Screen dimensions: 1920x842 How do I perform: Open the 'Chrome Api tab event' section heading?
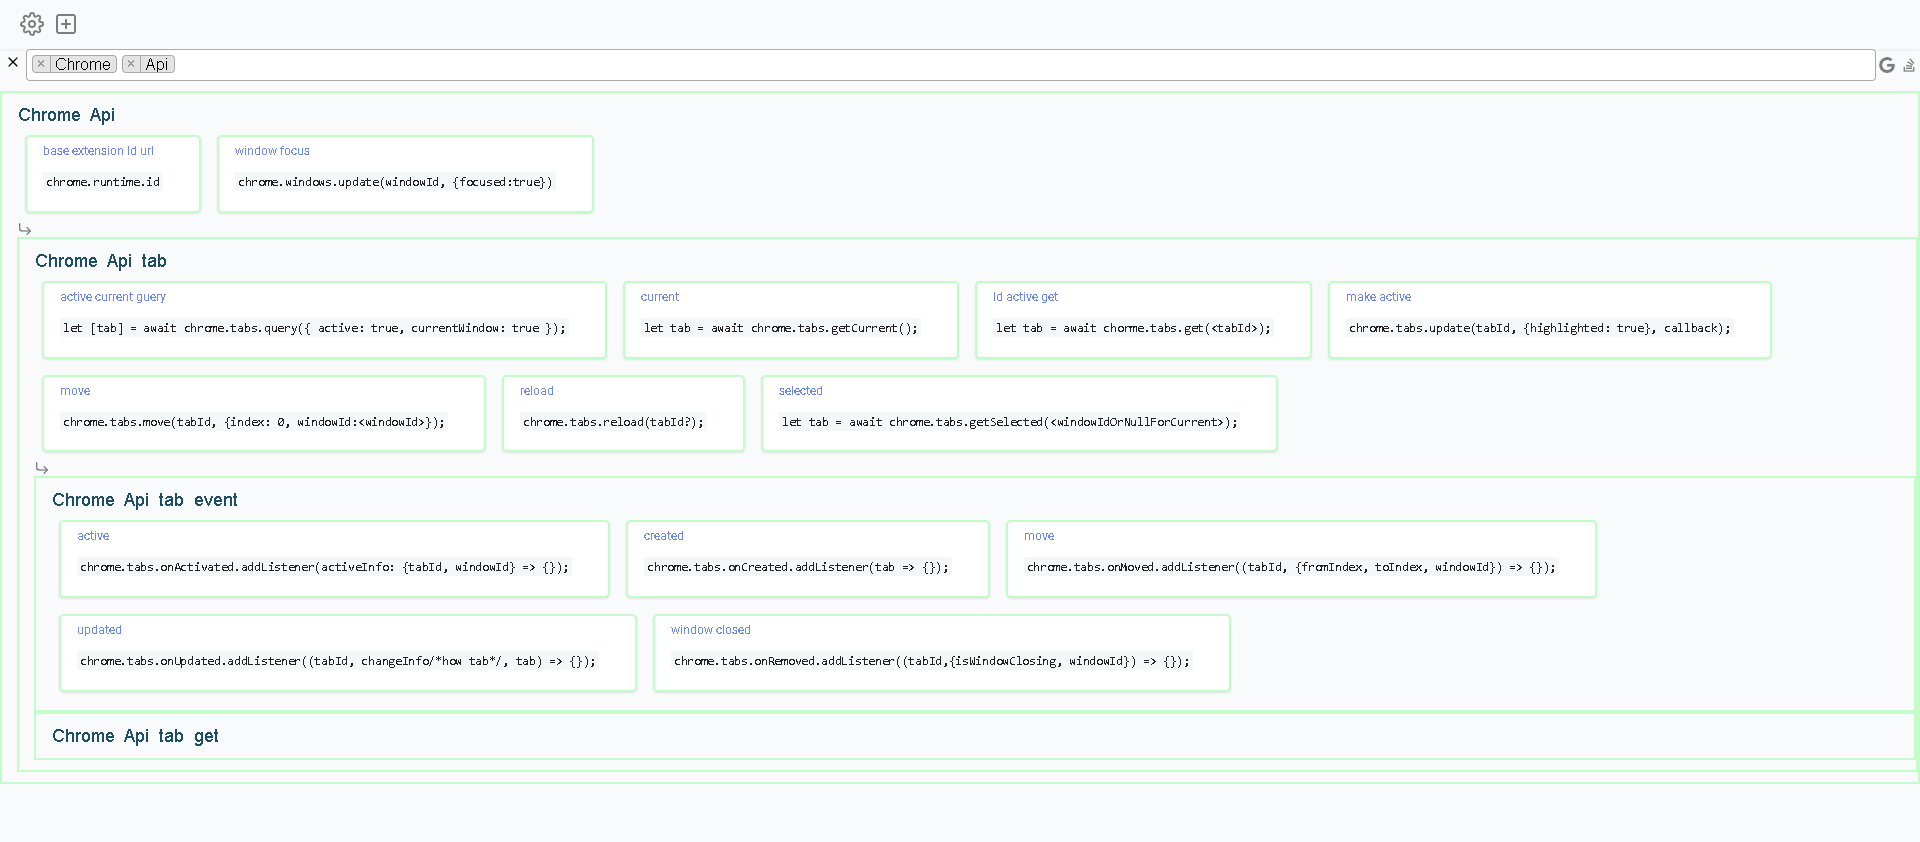tap(145, 500)
